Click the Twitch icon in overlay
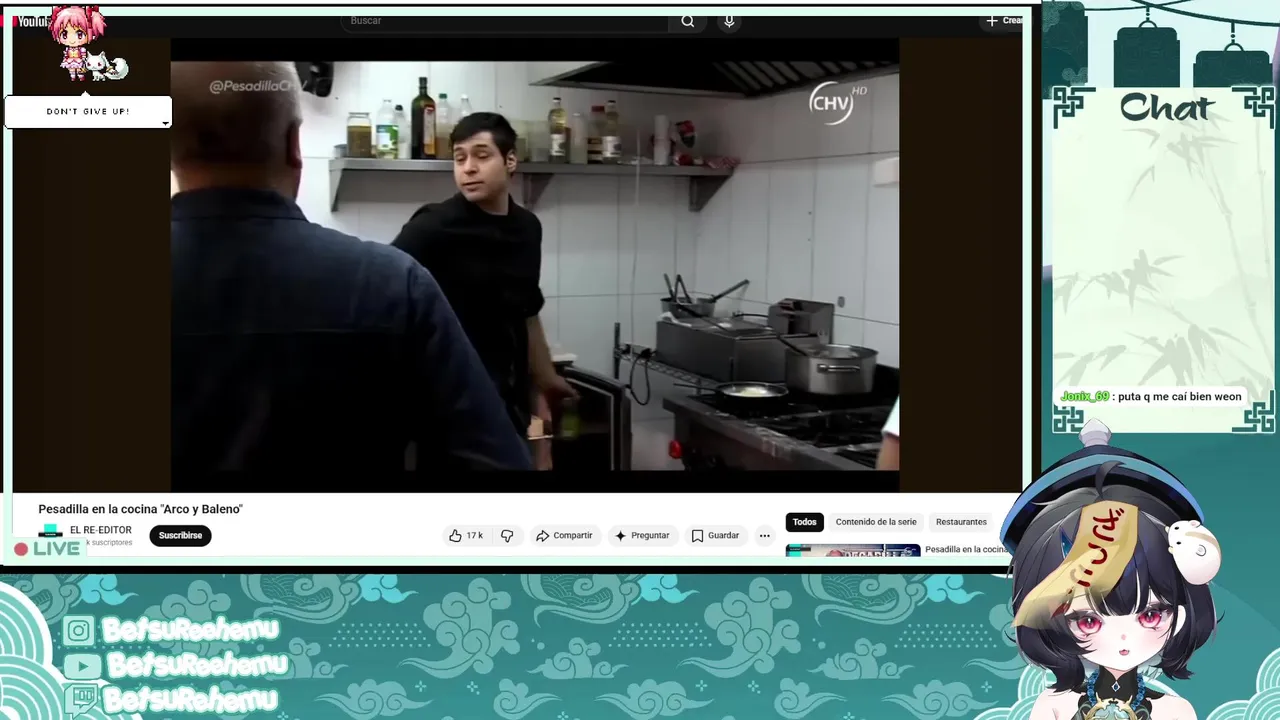Image resolution: width=1280 pixels, height=720 pixels. (82, 699)
